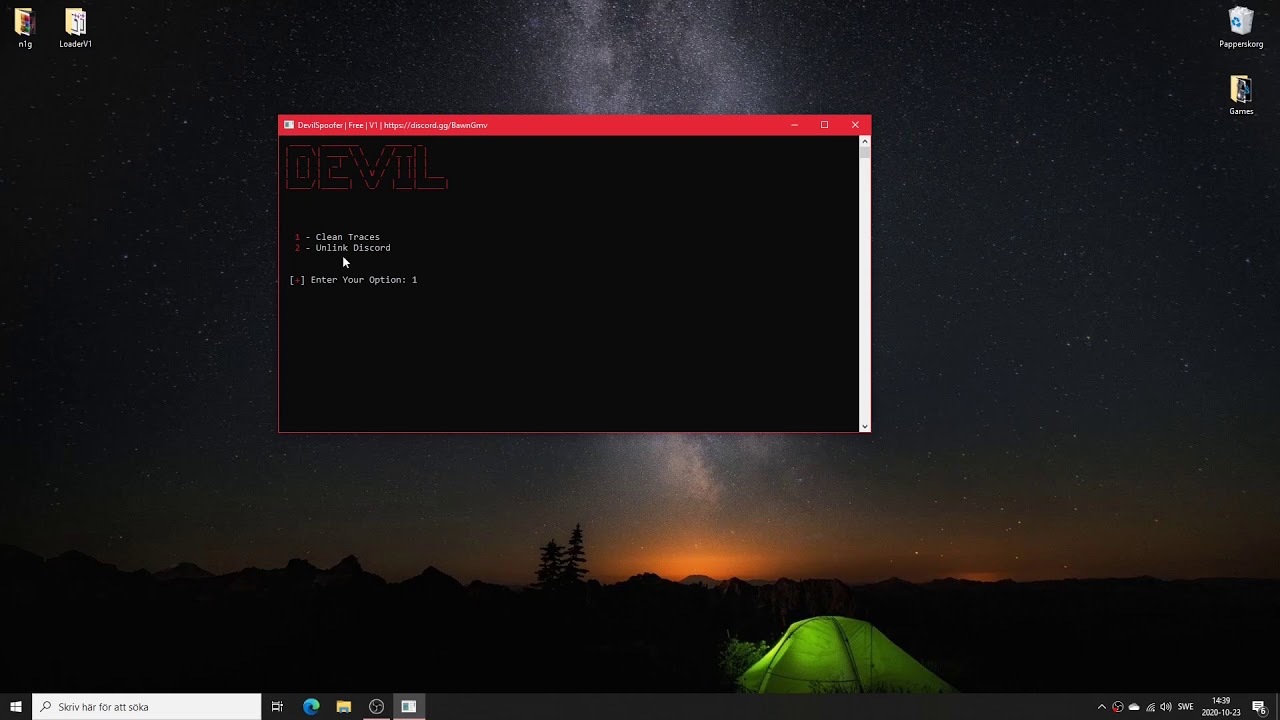Launch Microsoft Edge from the taskbar
Screen dimensions: 1280x720
pos(311,706)
